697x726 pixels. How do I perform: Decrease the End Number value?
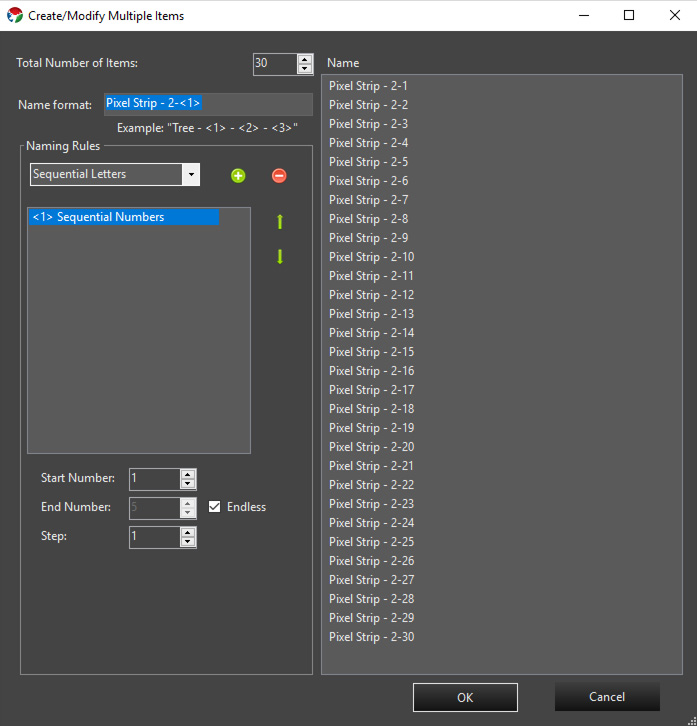[188, 513]
